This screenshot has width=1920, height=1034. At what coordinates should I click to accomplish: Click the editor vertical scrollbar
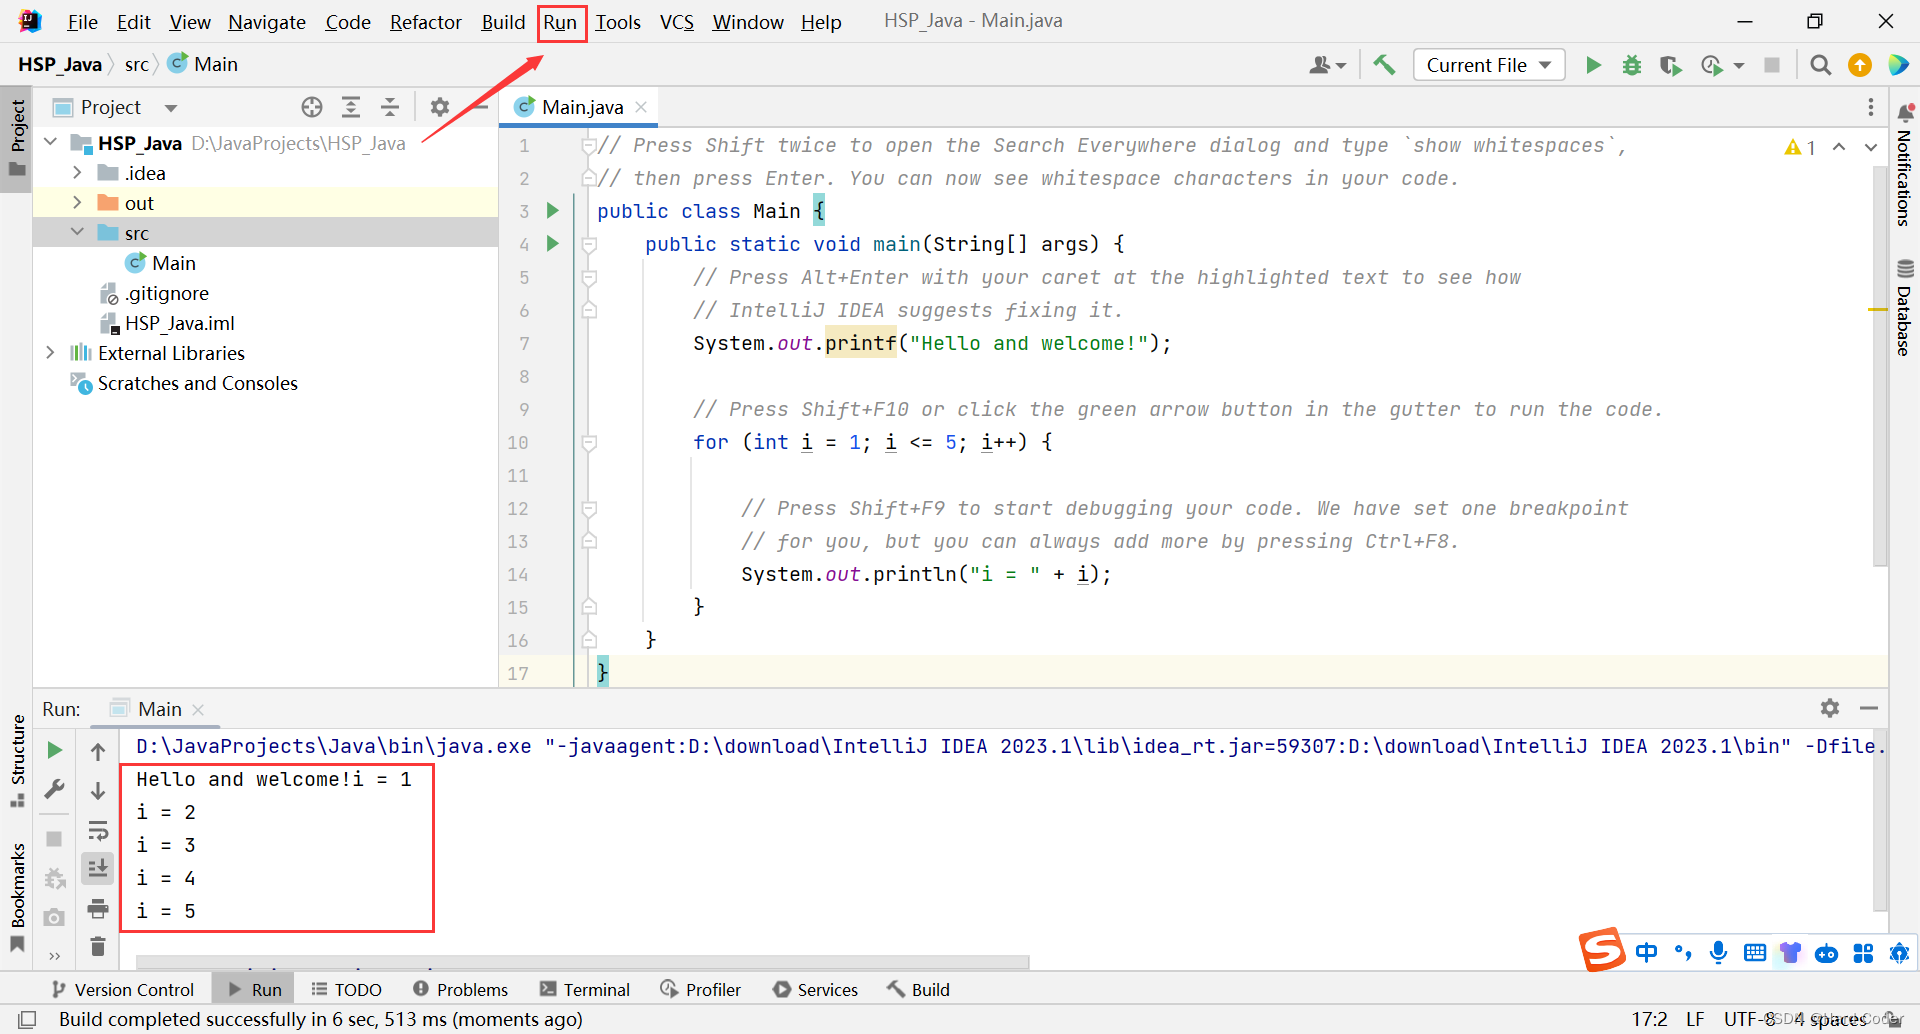pyautogui.click(x=1879, y=365)
